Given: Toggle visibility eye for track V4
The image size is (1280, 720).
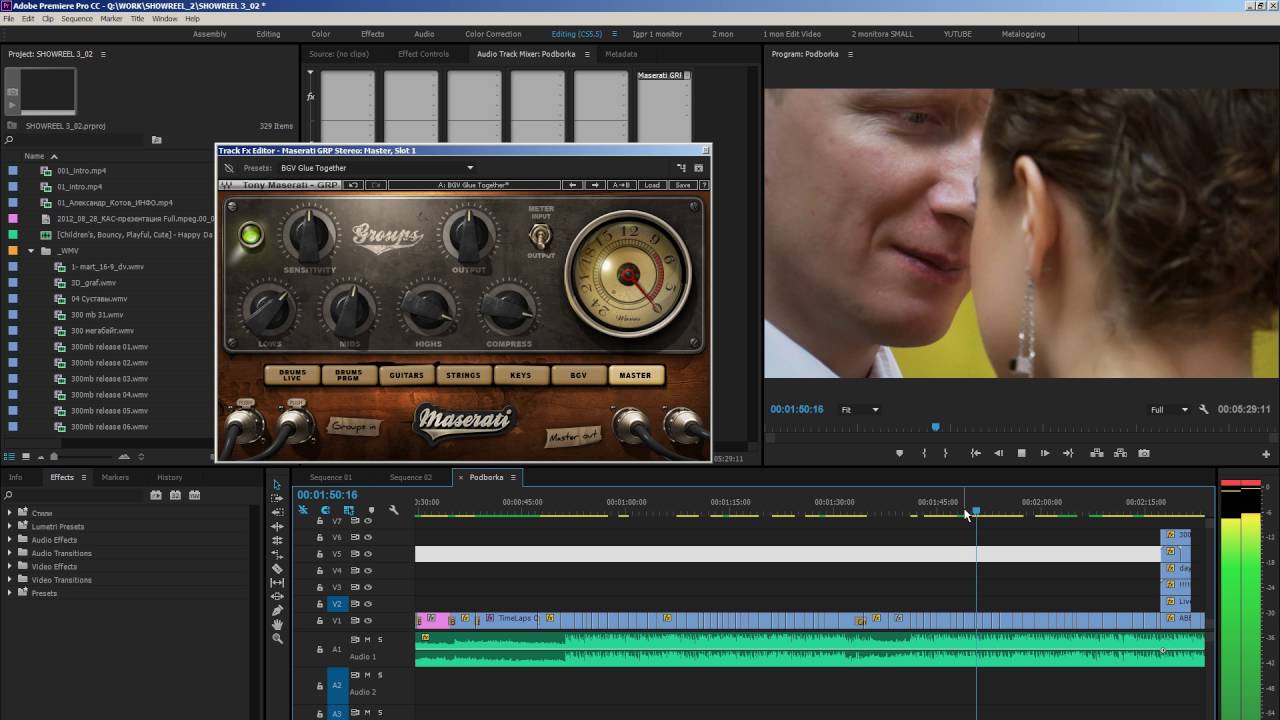Looking at the screenshot, I should (368, 570).
